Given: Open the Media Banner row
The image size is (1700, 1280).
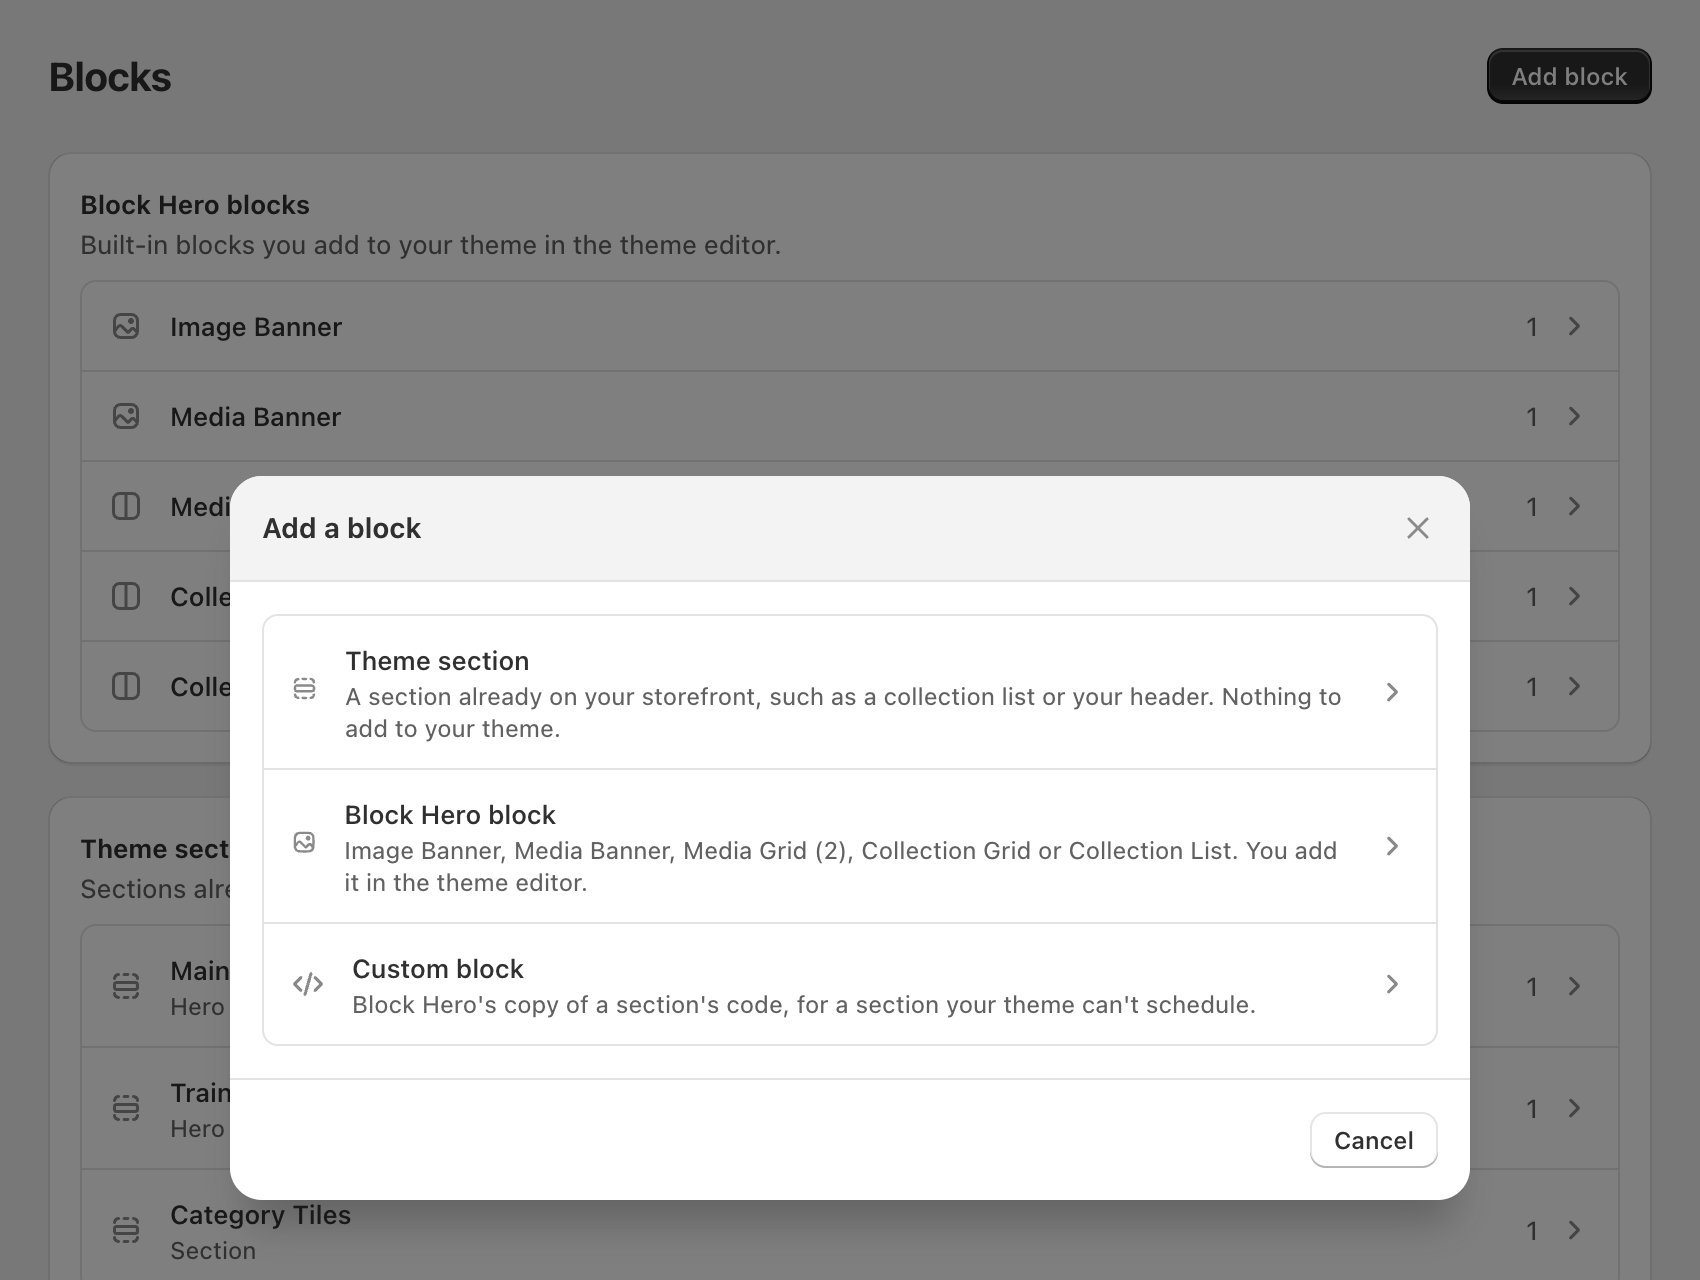Looking at the screenshot, I should tap(850, 416).
